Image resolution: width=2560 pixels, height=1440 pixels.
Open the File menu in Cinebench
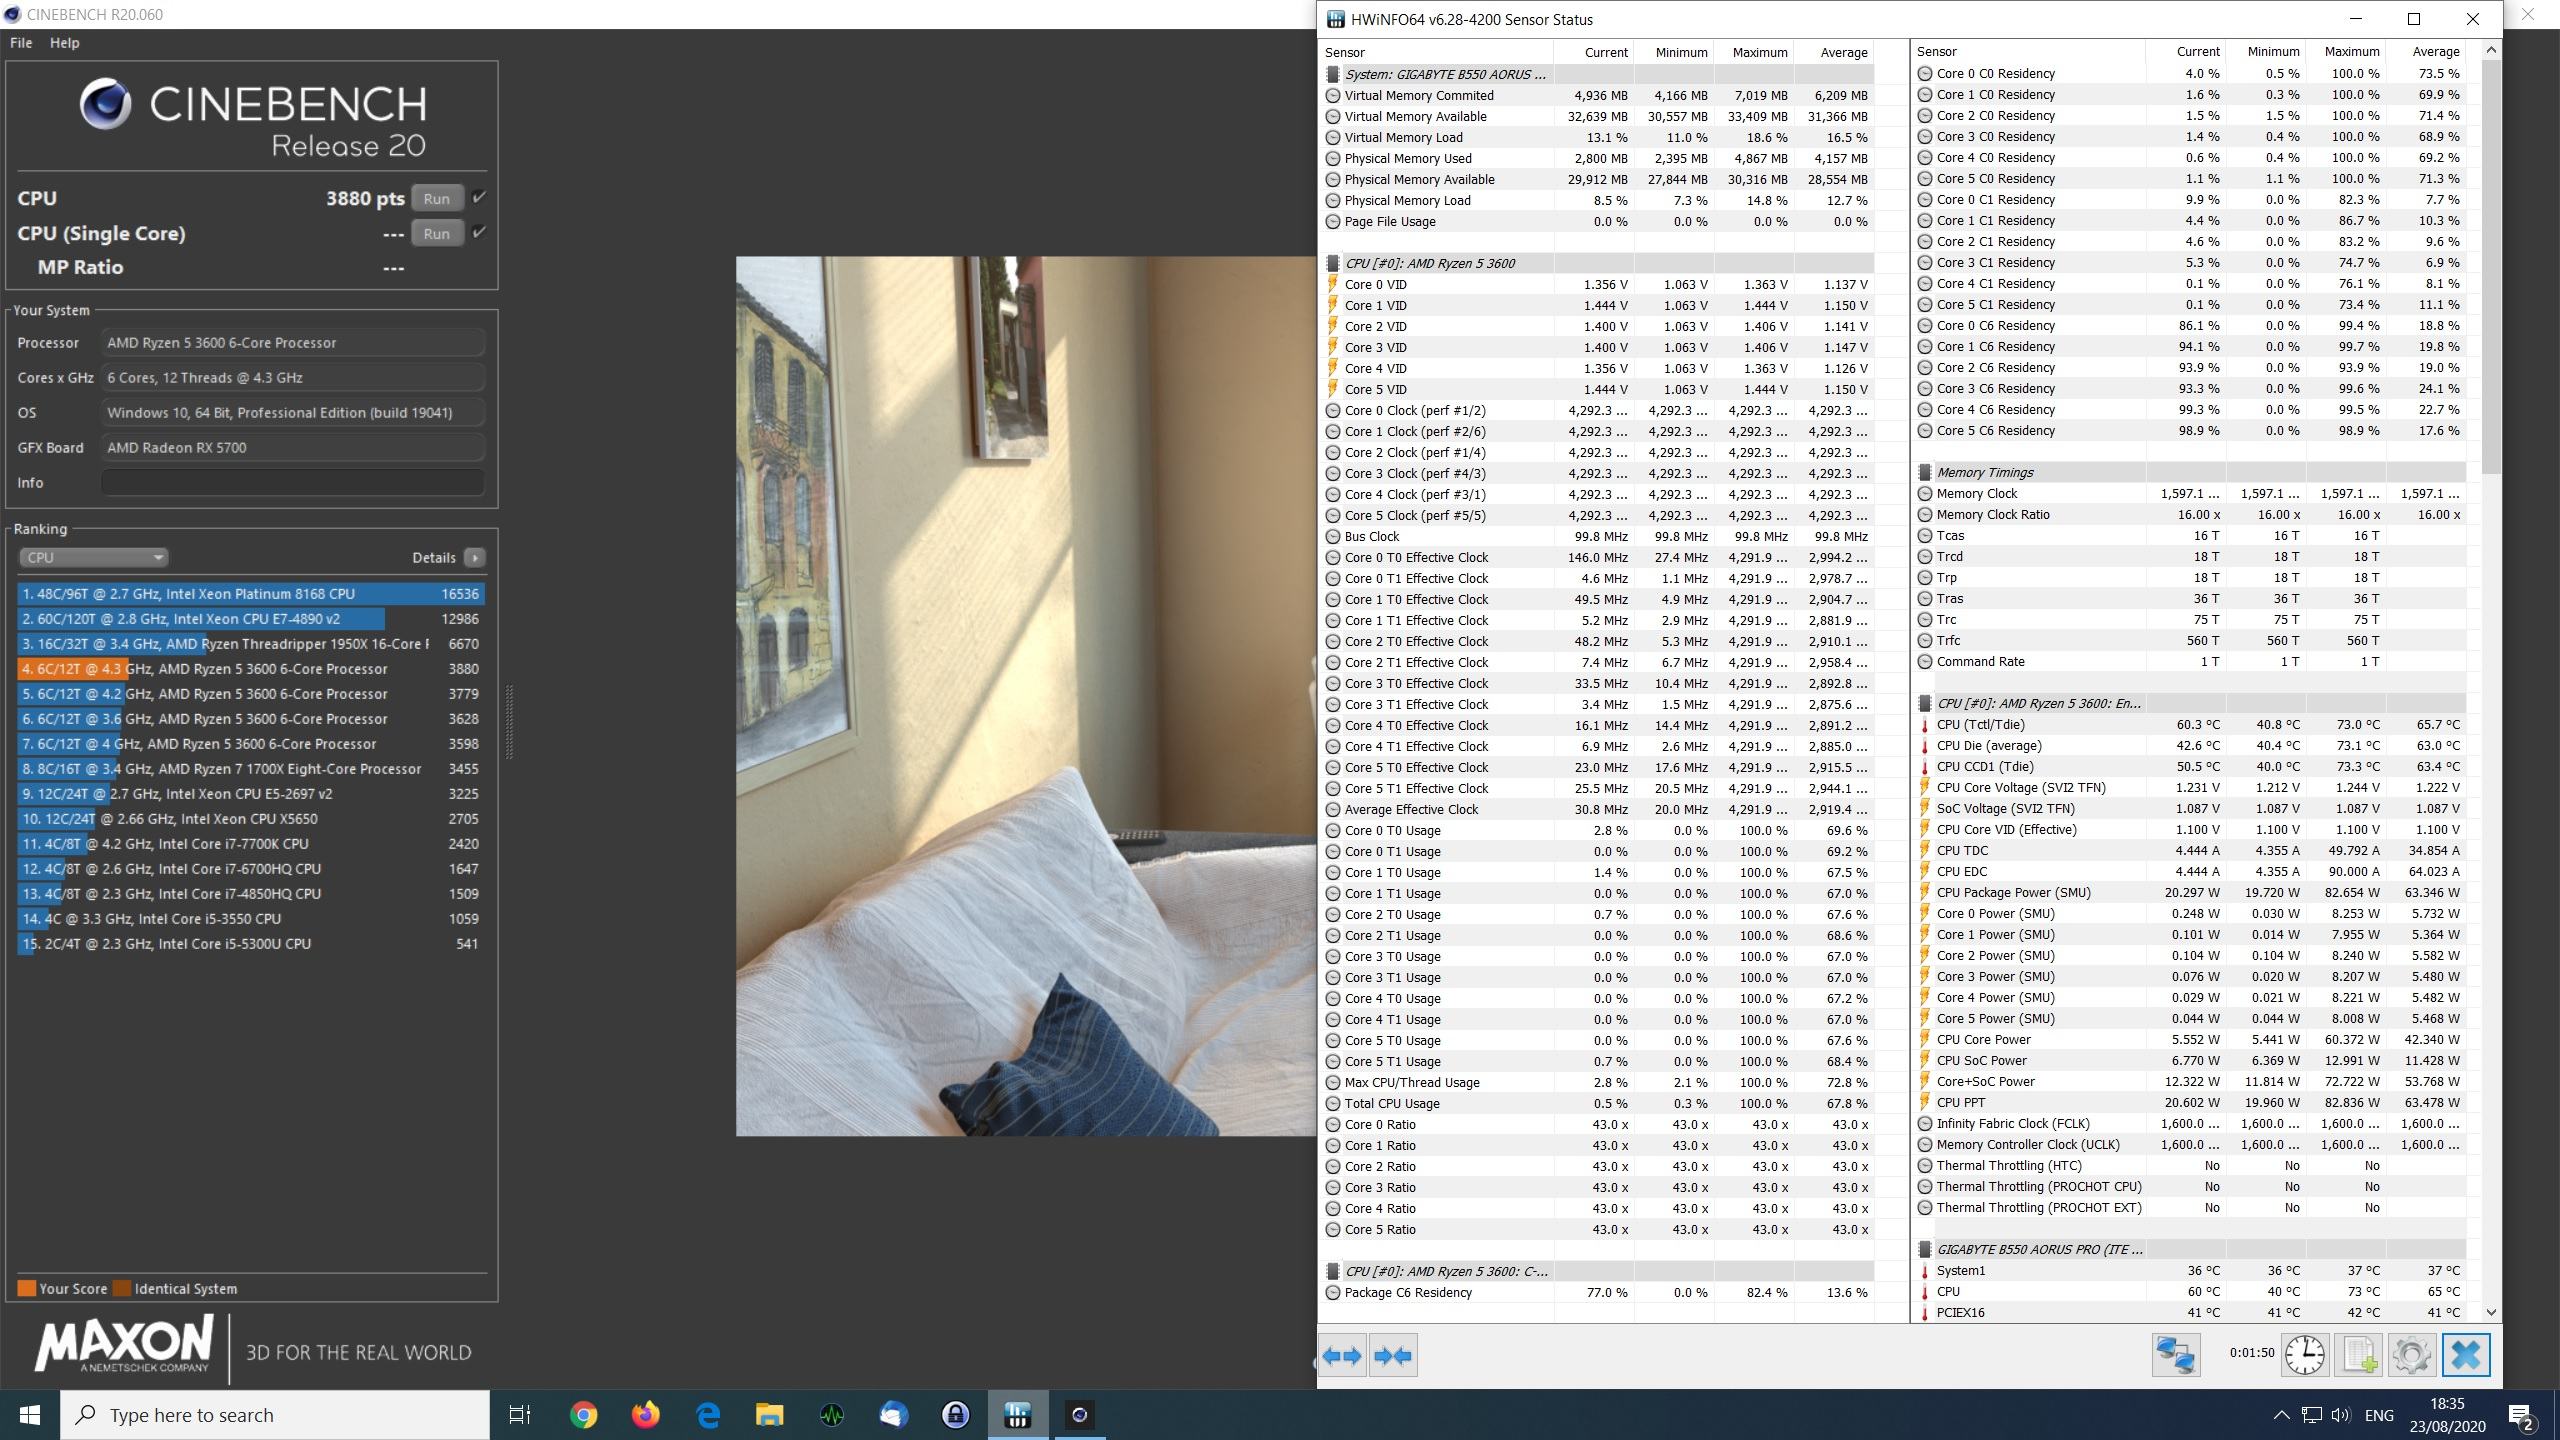click(x=21, y=43)
